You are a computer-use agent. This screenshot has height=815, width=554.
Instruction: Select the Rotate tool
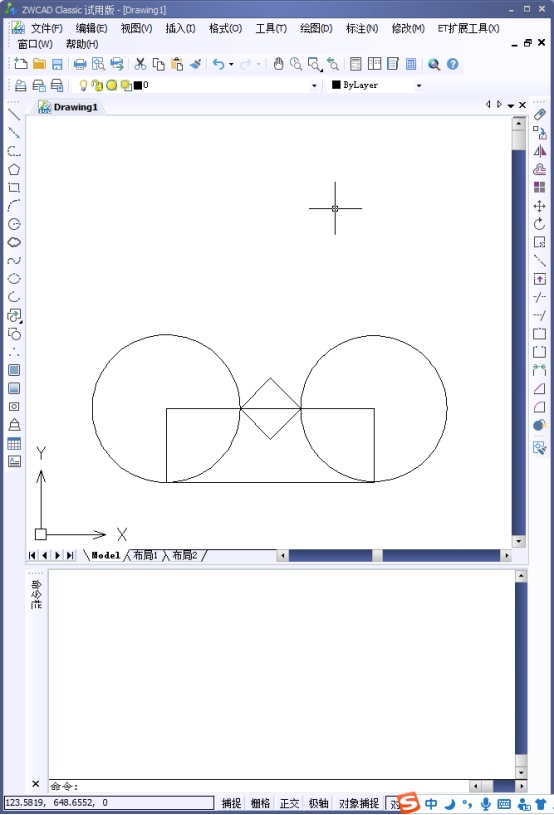539,225
